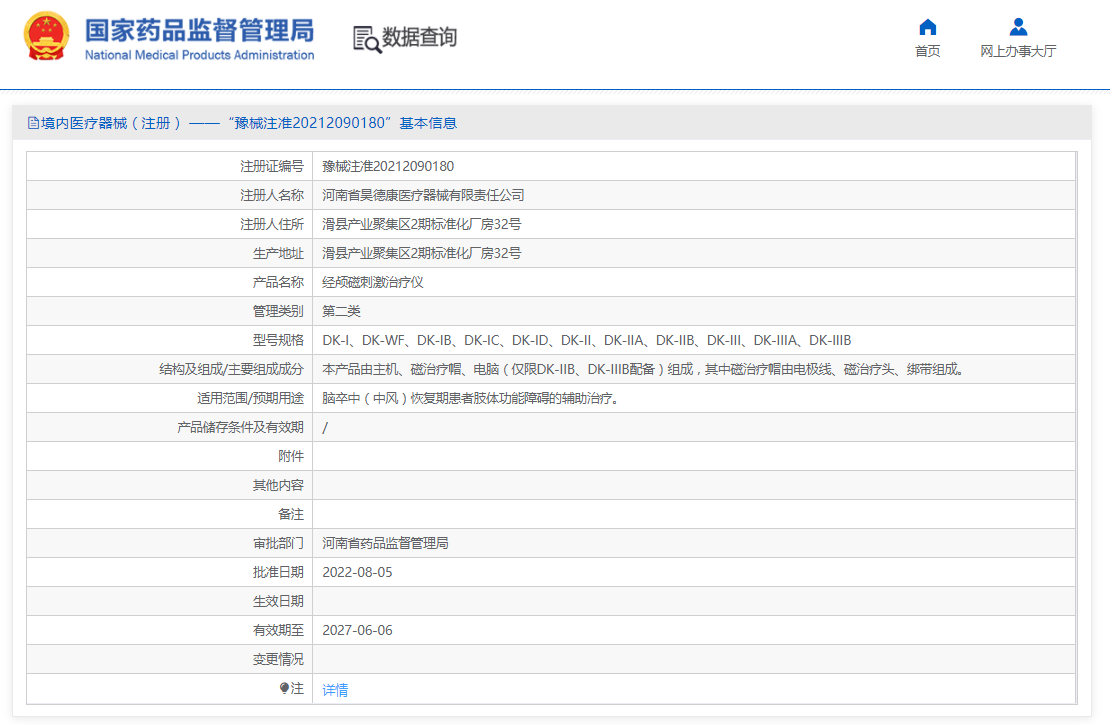Click the 数据查询 heading text
This screenshot has height=725, width=1110.
pyautogui.click(x=419, y=38)
